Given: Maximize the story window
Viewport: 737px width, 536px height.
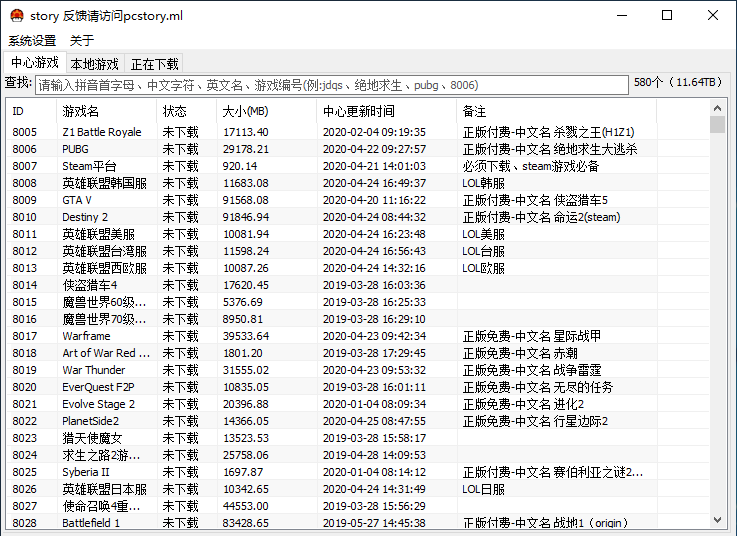Looking at the screenshot, I should 666,16.
